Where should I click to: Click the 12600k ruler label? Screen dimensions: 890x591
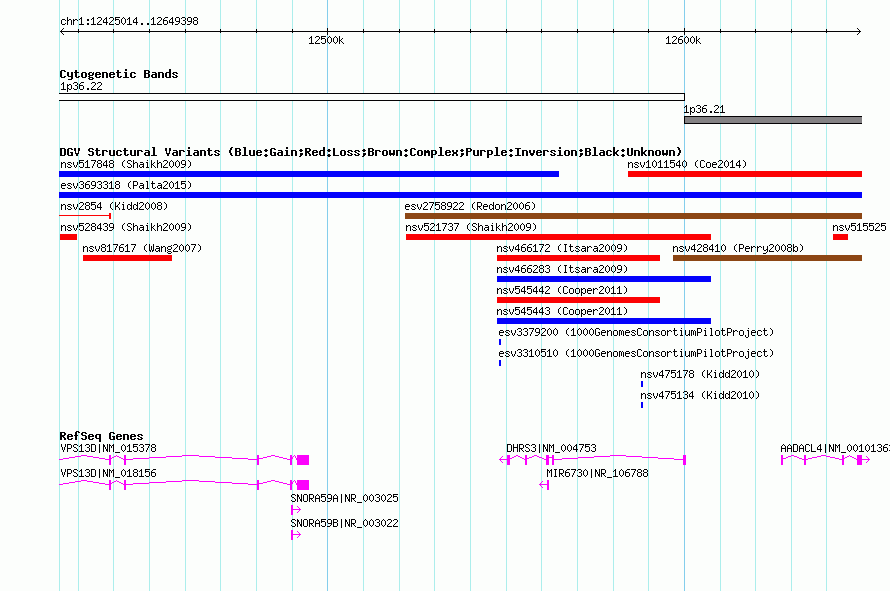click(683, 40)
